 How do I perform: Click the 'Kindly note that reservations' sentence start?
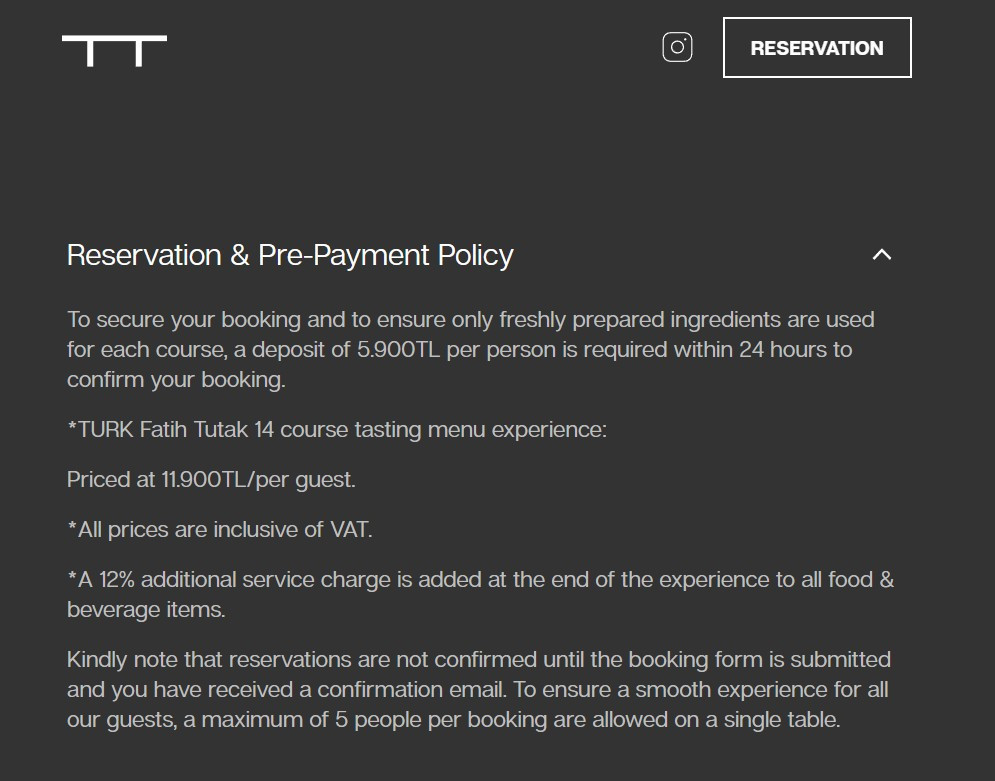tap(209, 660)
